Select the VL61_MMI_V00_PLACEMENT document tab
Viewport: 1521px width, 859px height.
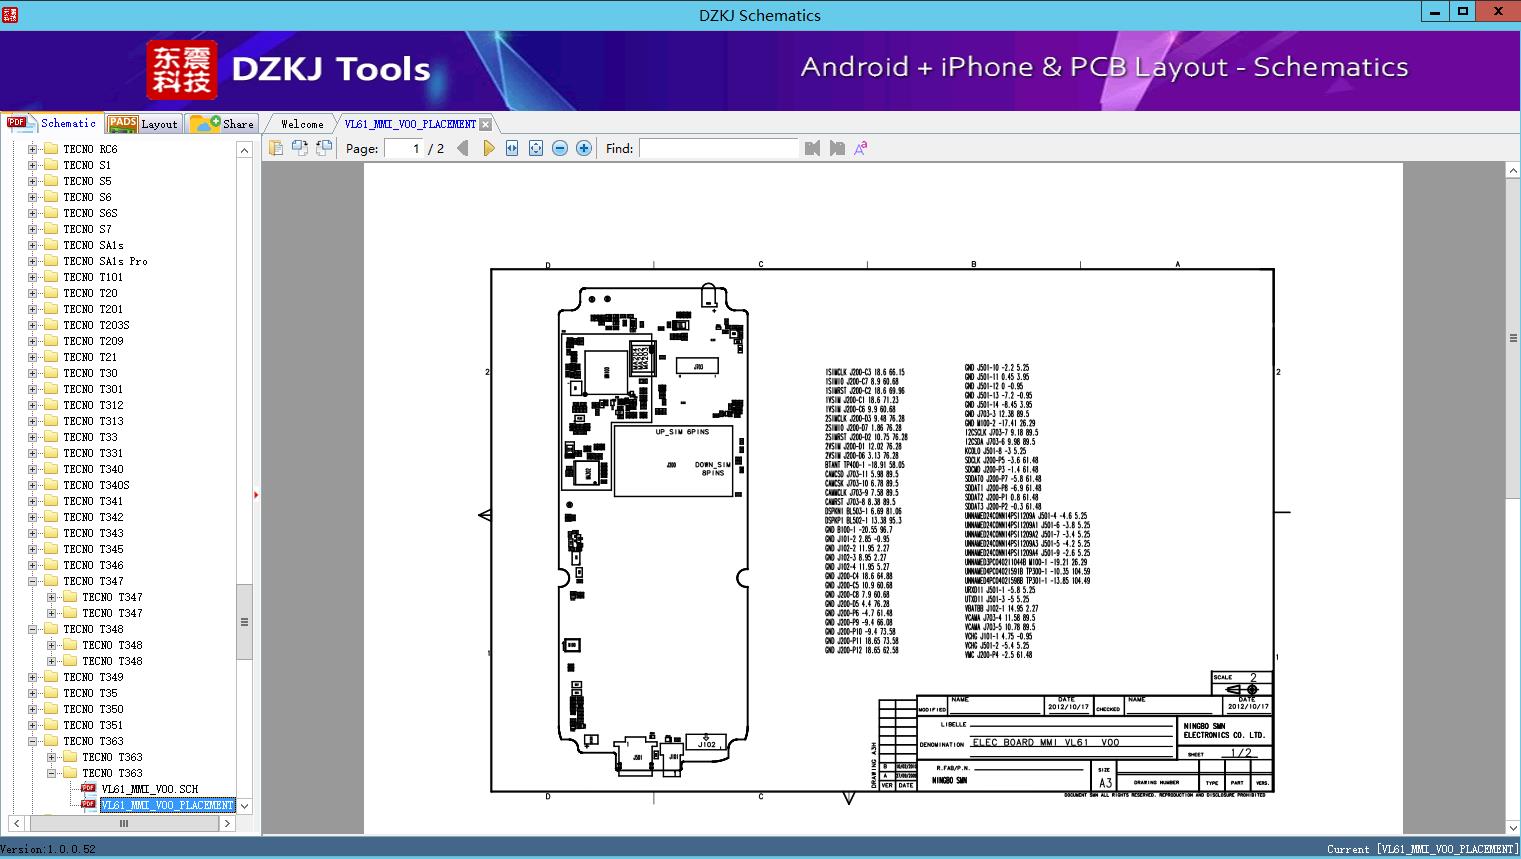tap(410, 124)
